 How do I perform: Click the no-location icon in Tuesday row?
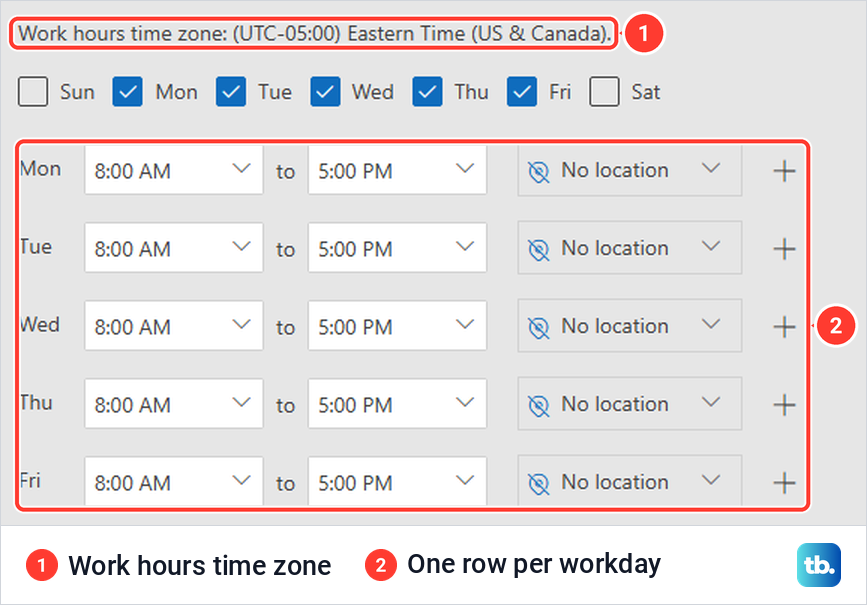pyautogui.click(x=539, y=250)
